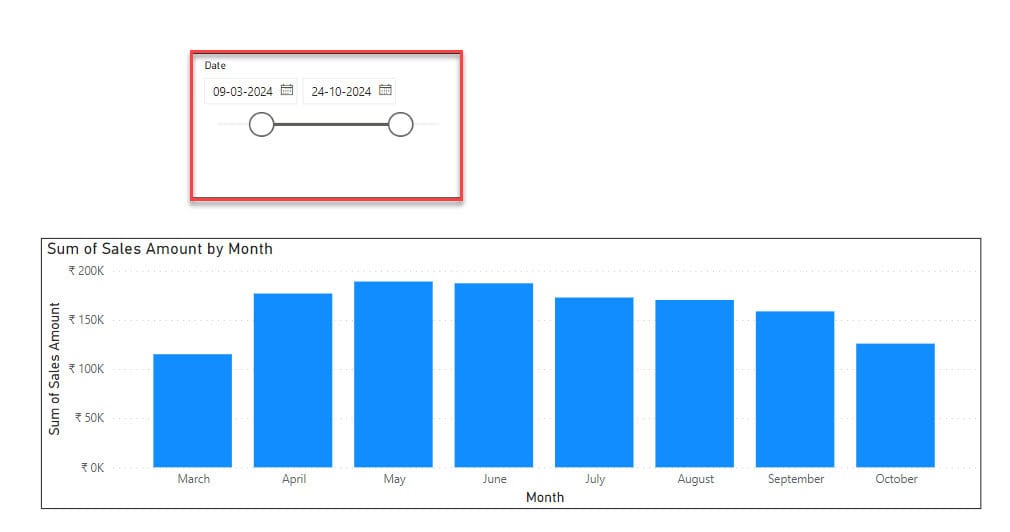Click the right handle of the date slider
This screenshot has height=532, width=1010.
click(x=401, y=124)
